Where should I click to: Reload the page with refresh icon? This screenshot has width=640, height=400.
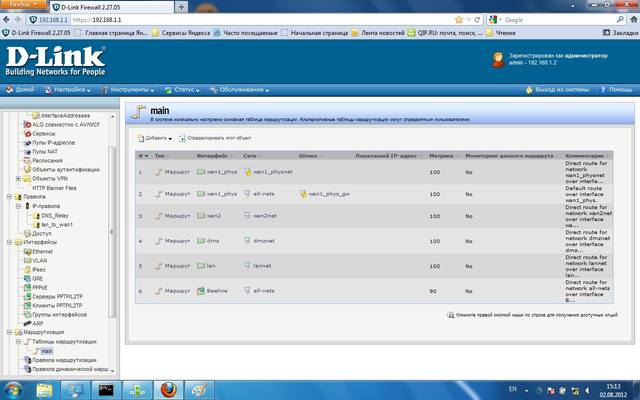point(477,20)
